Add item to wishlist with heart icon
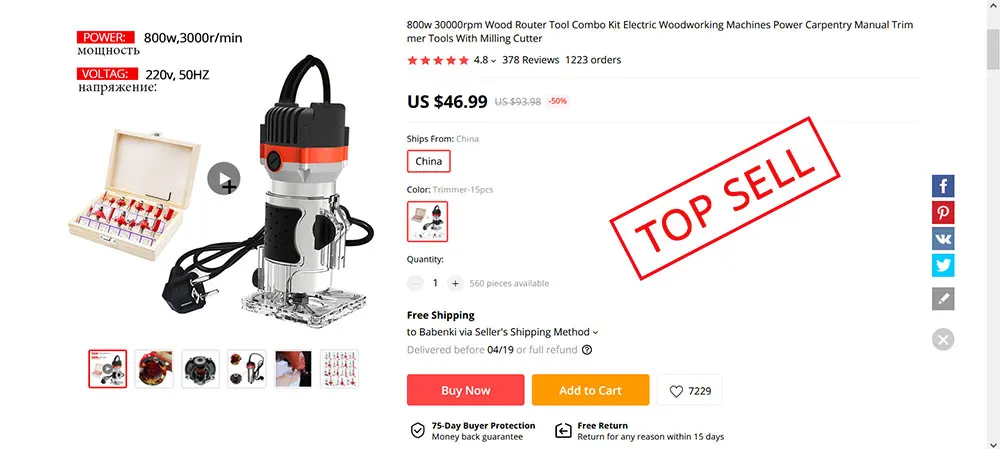Screen dimensions: 1000x449 tap(689, 390)
